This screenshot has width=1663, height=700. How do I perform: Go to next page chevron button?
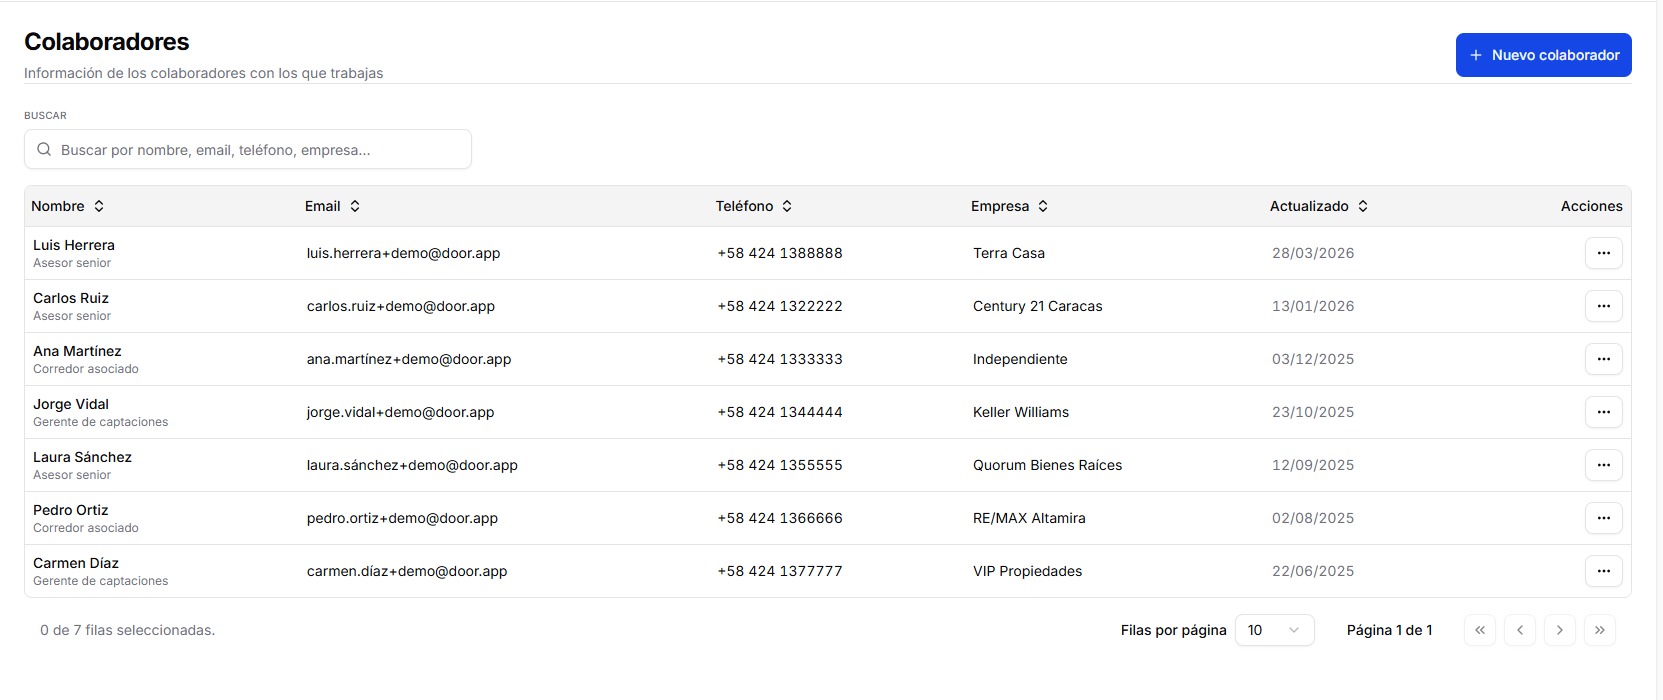1560,630
